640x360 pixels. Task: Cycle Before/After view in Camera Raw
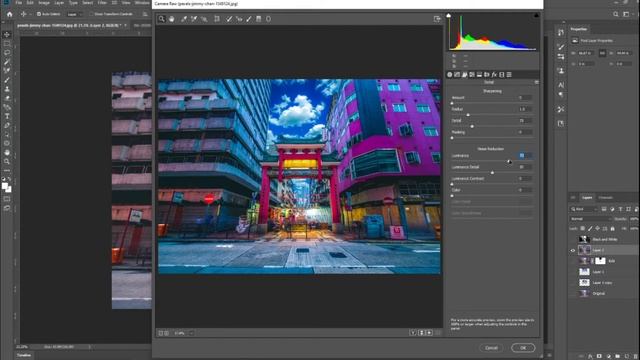pos(413,333)
